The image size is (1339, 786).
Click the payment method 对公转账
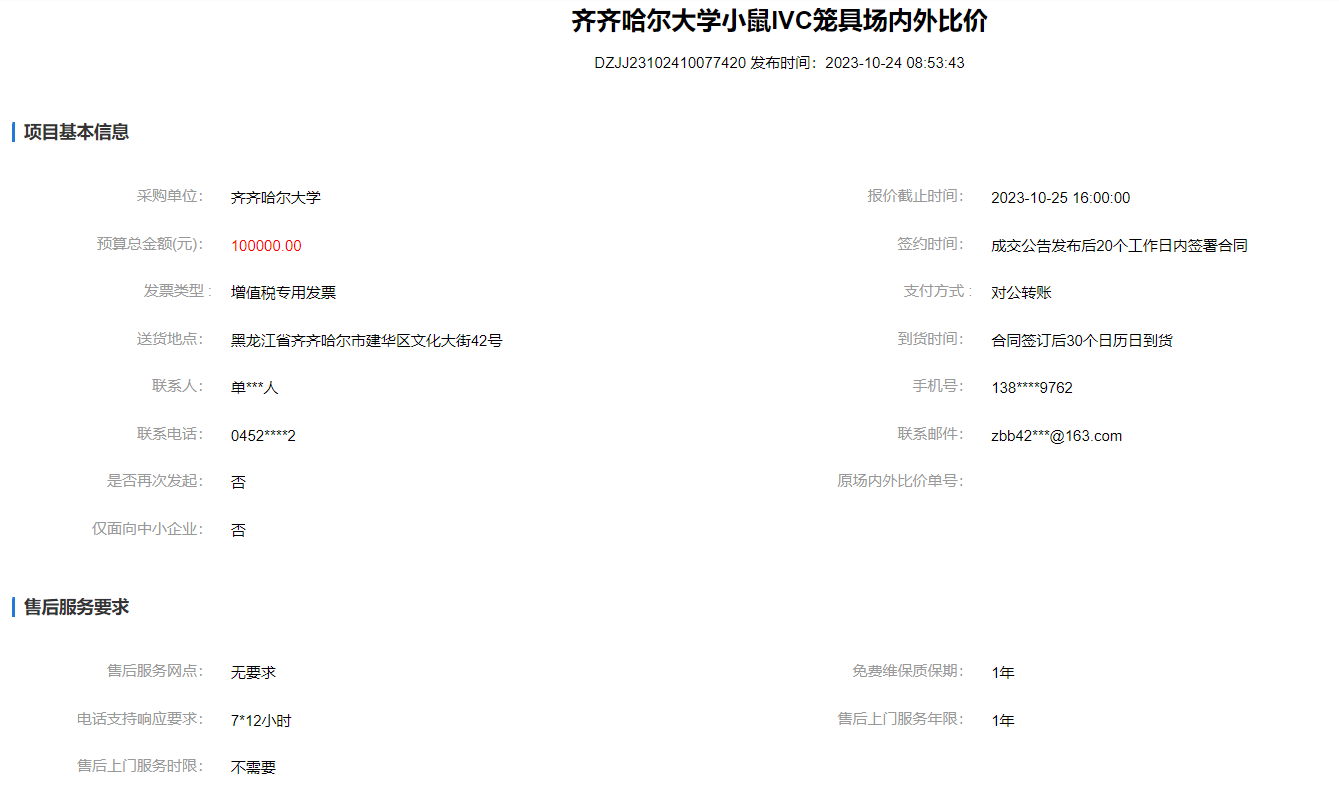click(1021, 293)
